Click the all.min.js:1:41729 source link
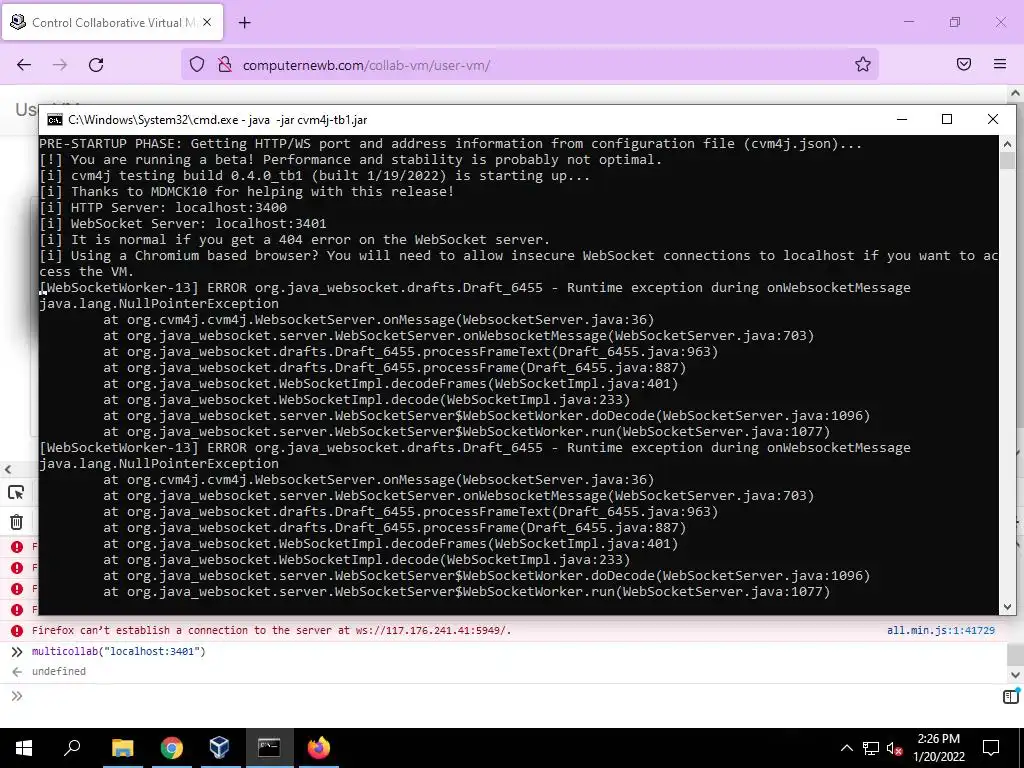The image size is (1024, 768). pos(940,630)
